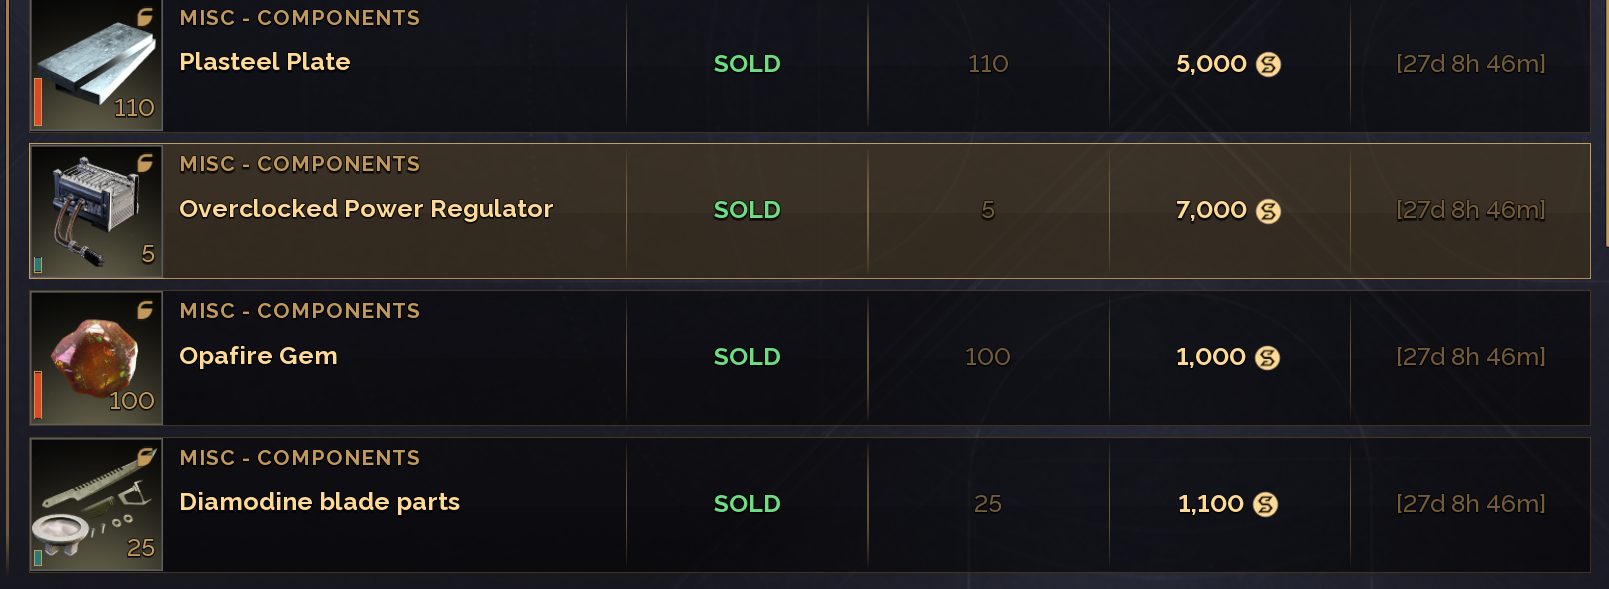This screenshot has height=589, width=1609.
Task: Open the Overclocked Power Regulator listing name
Action: click(x=366, y=209)
